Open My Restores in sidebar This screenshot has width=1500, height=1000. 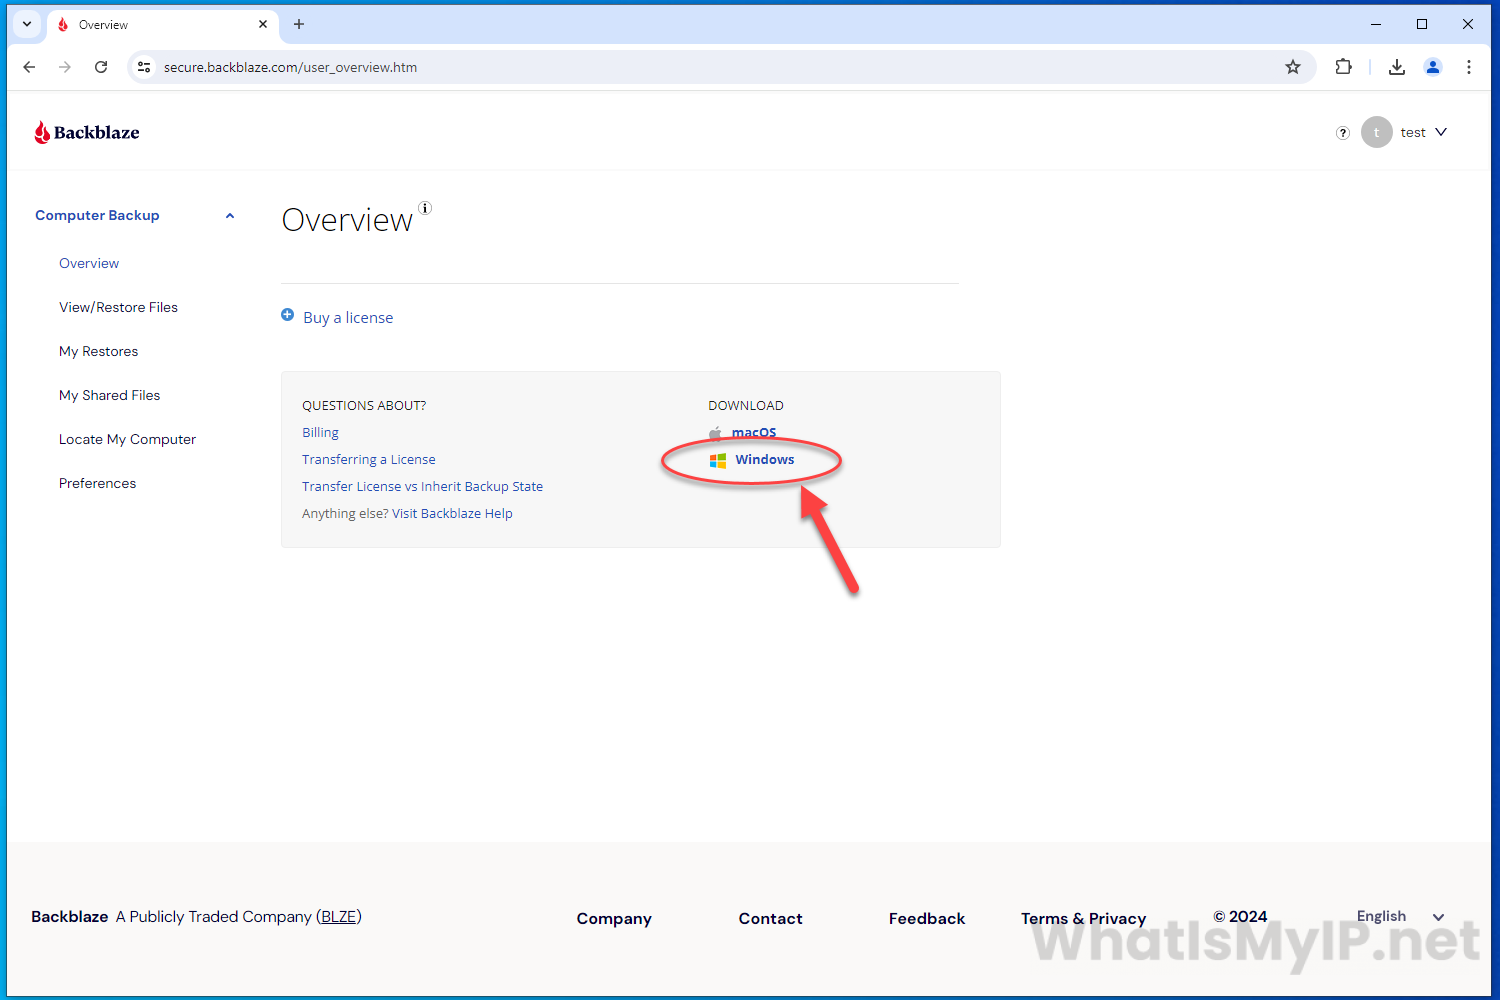pyautogui.click(x=98, y=351)
